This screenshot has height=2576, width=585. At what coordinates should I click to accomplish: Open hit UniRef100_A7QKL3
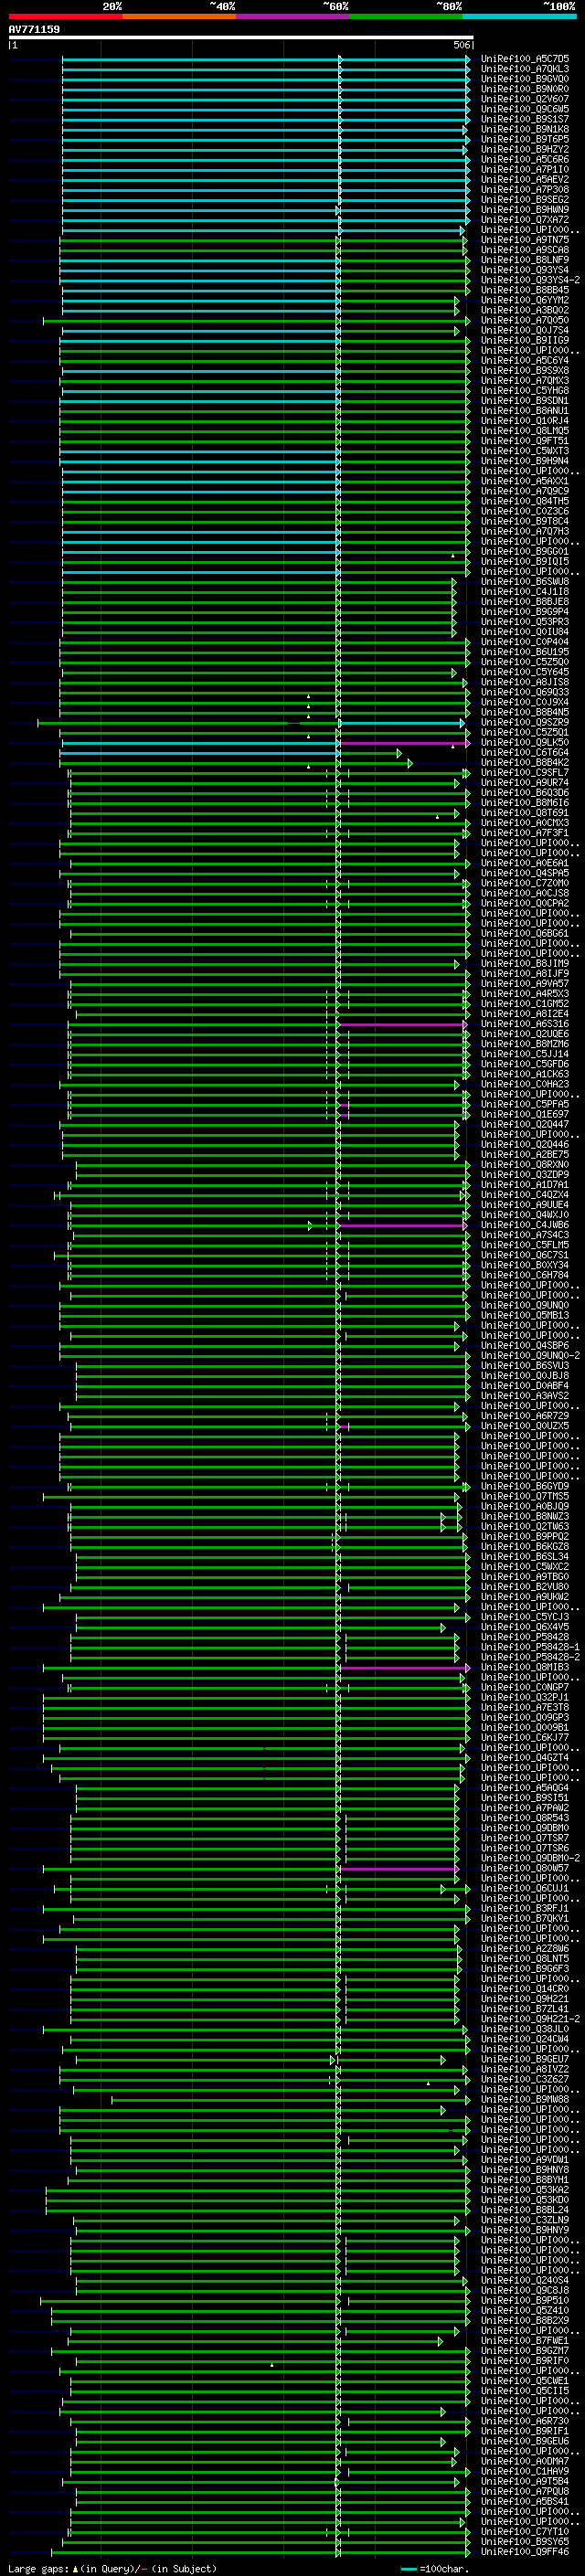pos(525,69)
